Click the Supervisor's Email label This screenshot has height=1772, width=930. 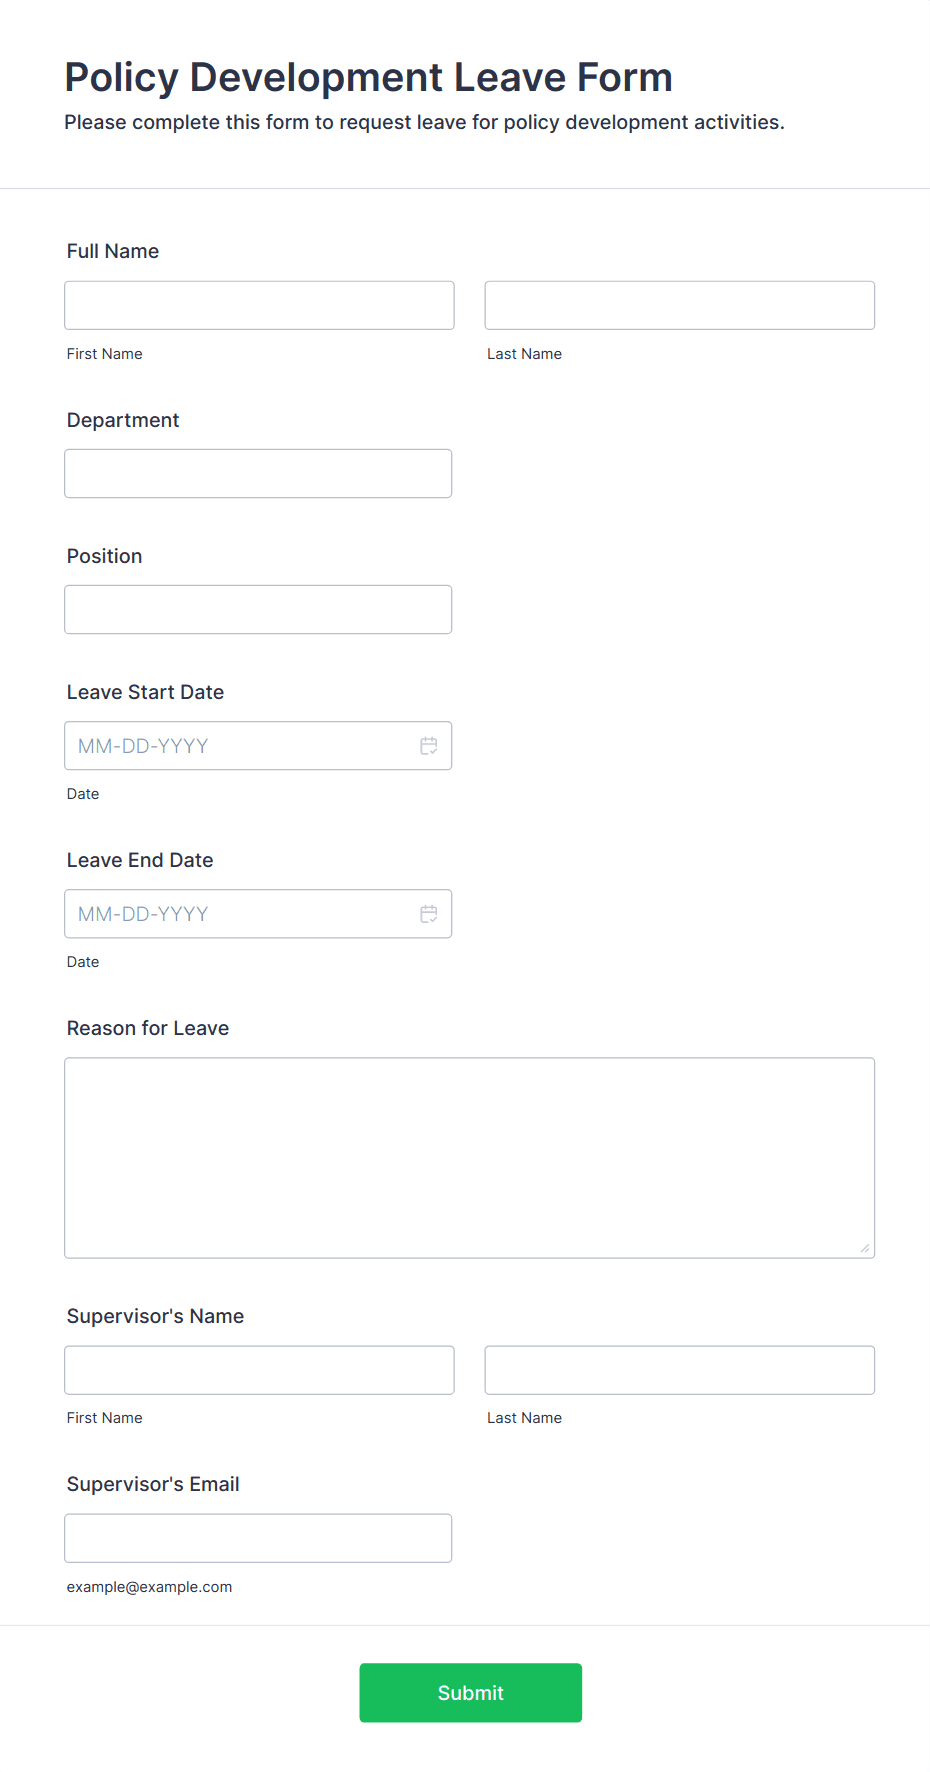(x=153, y=1484)
